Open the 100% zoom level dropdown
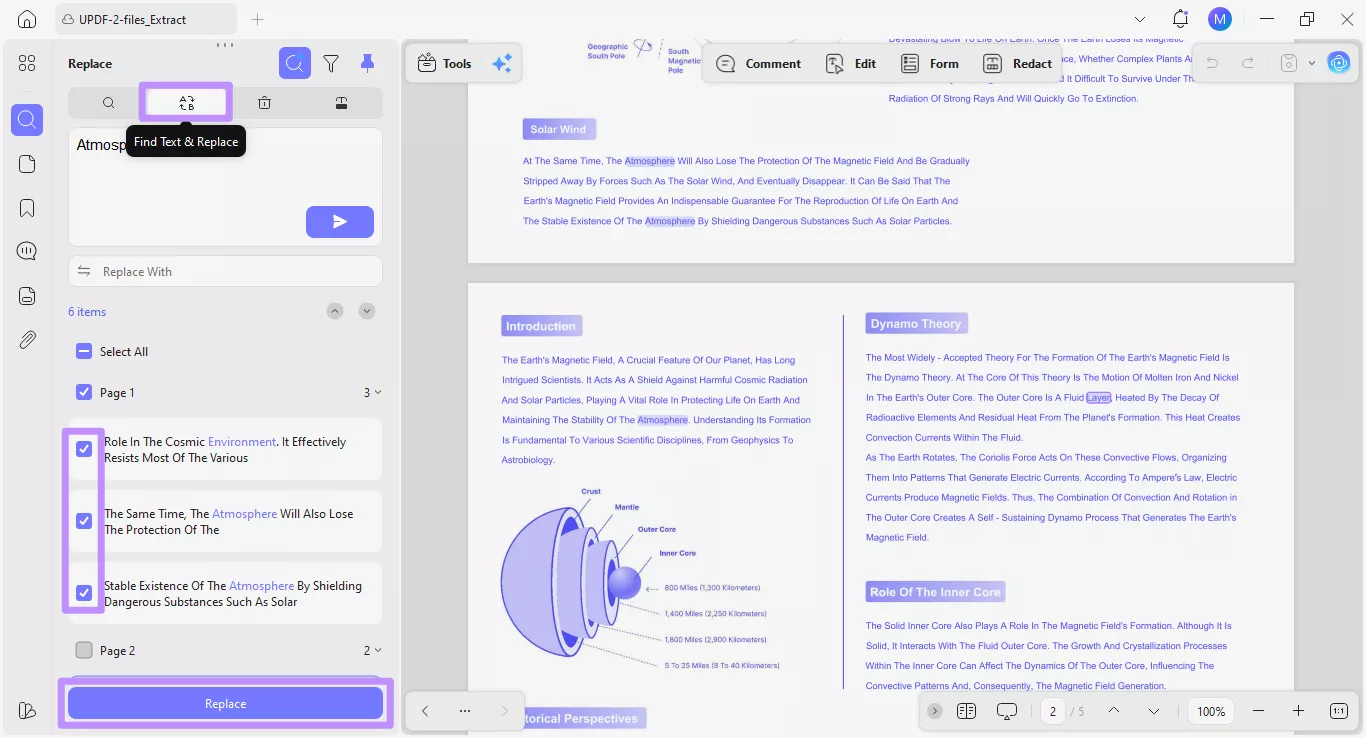This screenshot has height=738, width=1366. 1211,711
